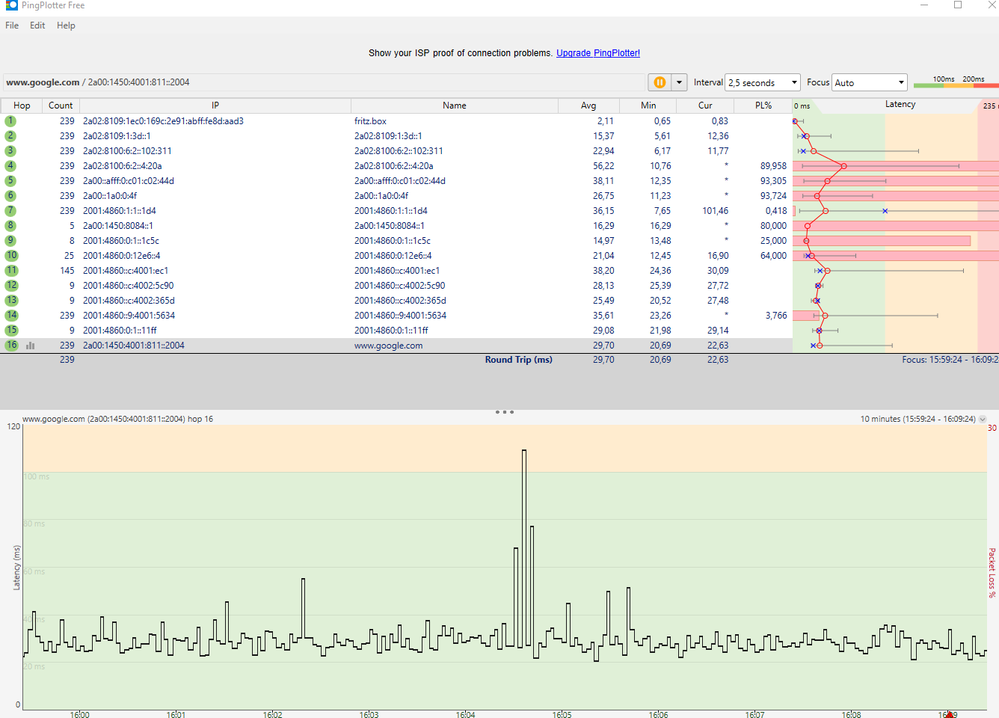Viewport: 999px width, 718px height.
Task: Click packet loss value 3,766 in hop 14
Action: [x=776, y=315]
